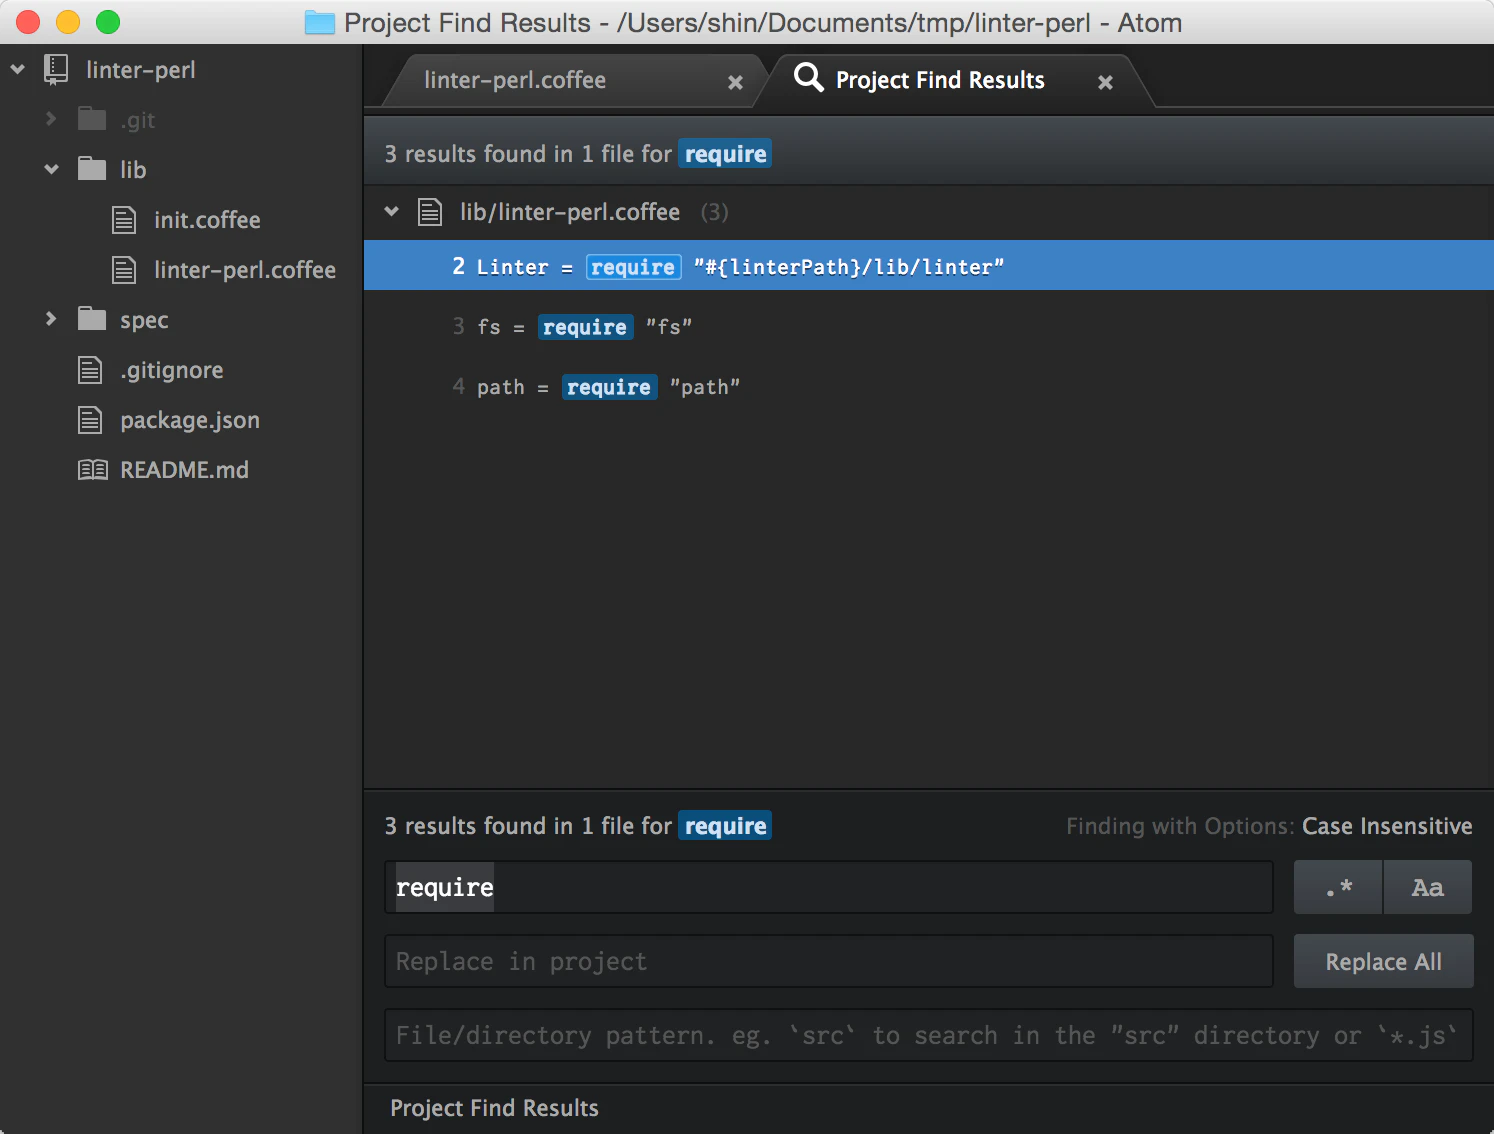Focus the find input containing 'require'
1494x1134 pixels.
pyautogui.click(x=829, y=887)
